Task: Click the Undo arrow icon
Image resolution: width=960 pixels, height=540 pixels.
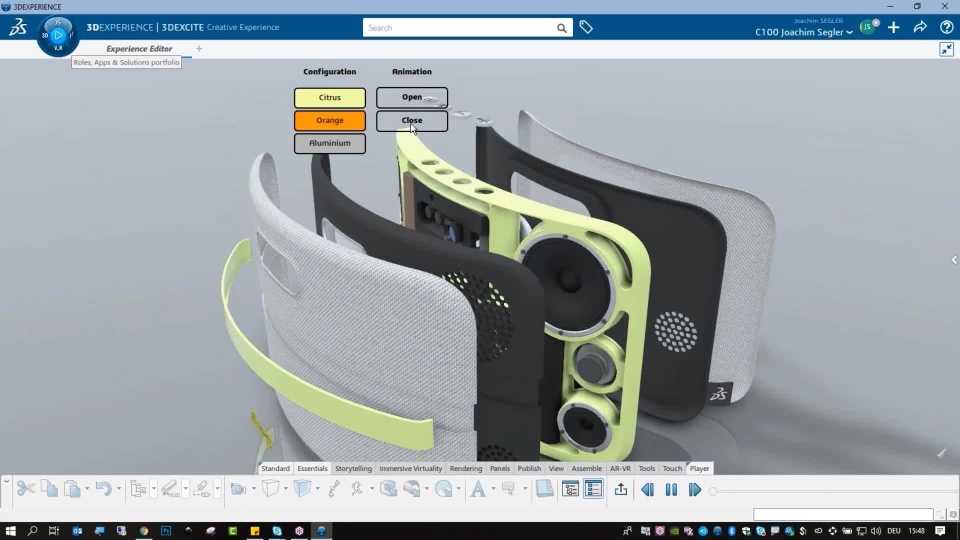Action: (x=103, y=489)
